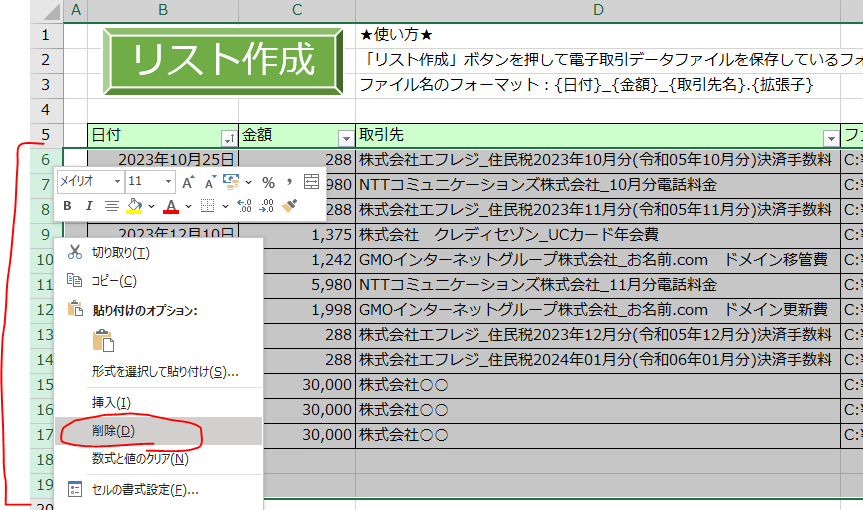Click amount cell 1,998

309,310
